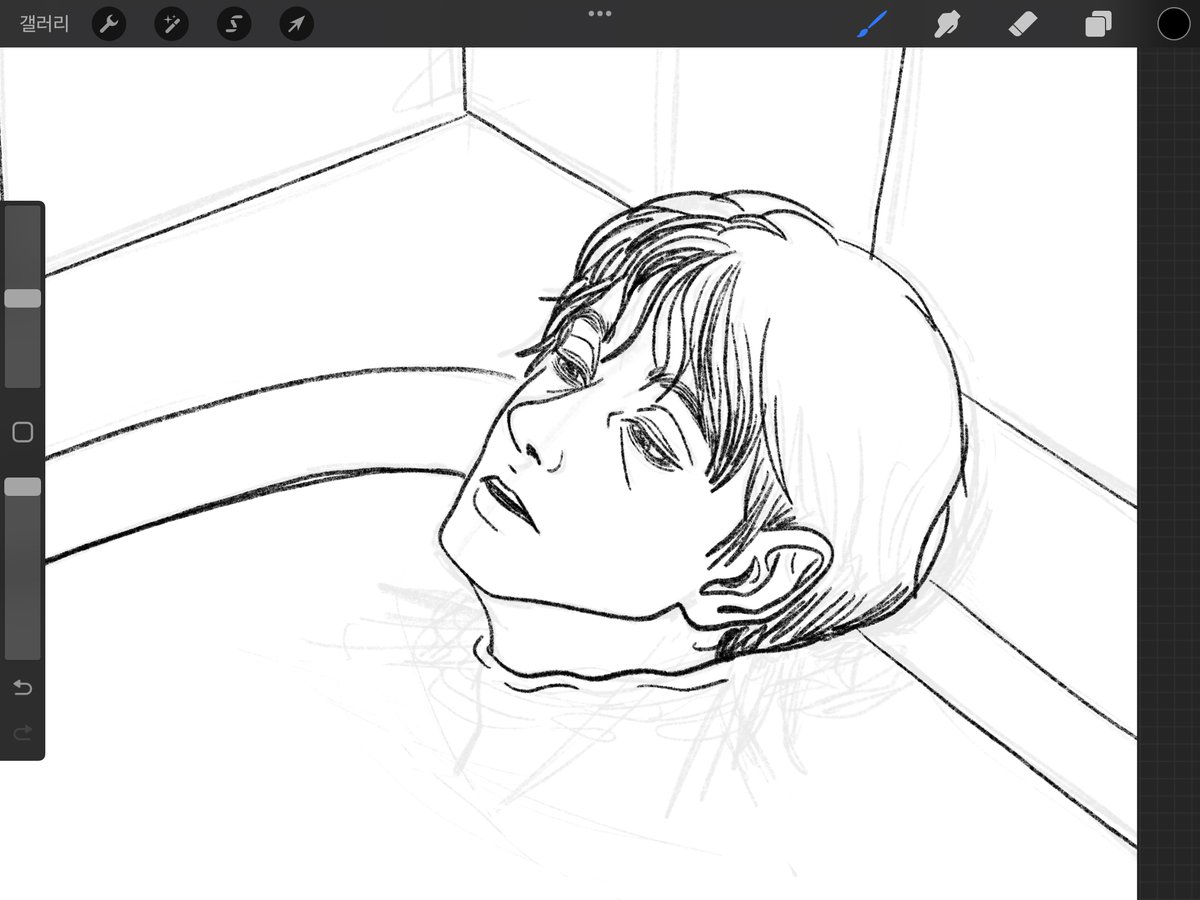Viewport: 1200px width, 900px height.
Task: Open the Layers panel
Action: pyautogui.click(x=1097, y=23)
